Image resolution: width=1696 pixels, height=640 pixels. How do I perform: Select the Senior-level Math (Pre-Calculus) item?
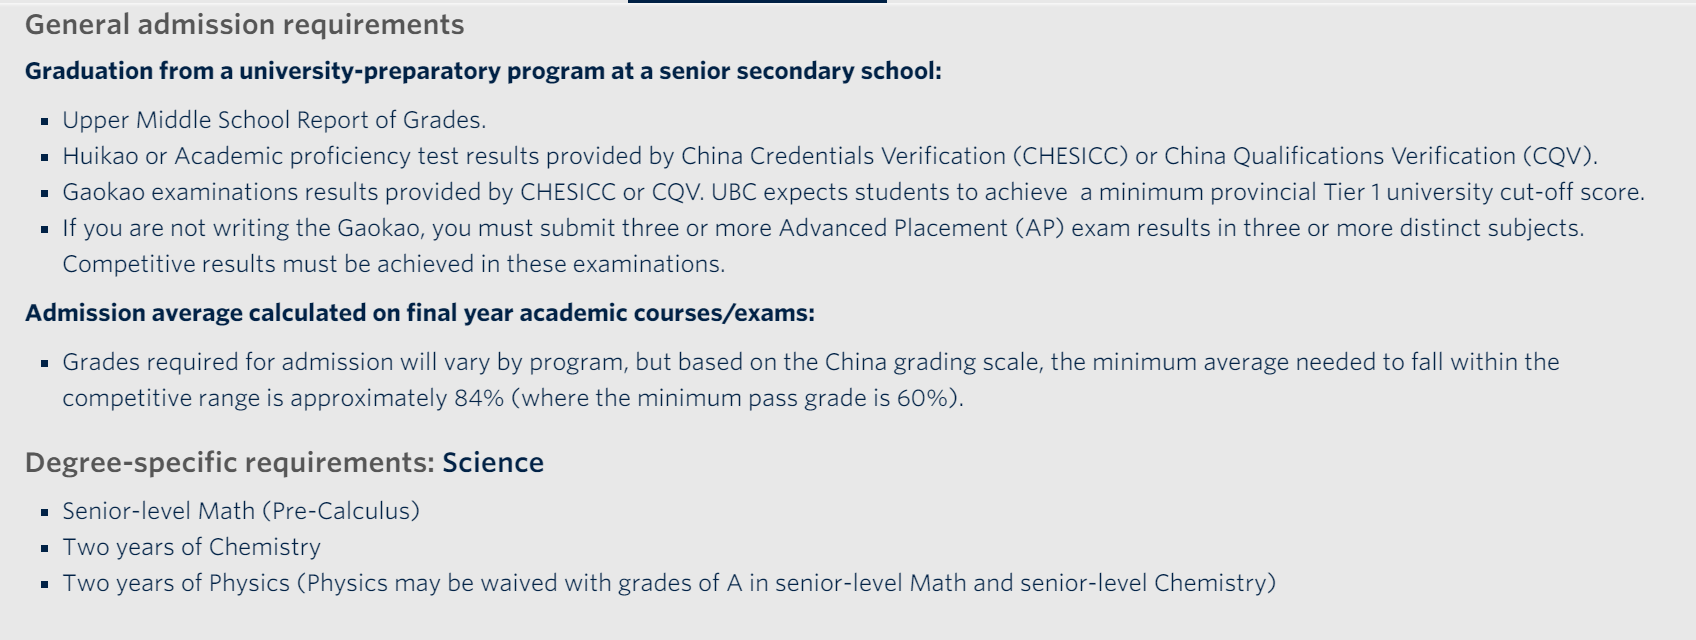point(241,511)
